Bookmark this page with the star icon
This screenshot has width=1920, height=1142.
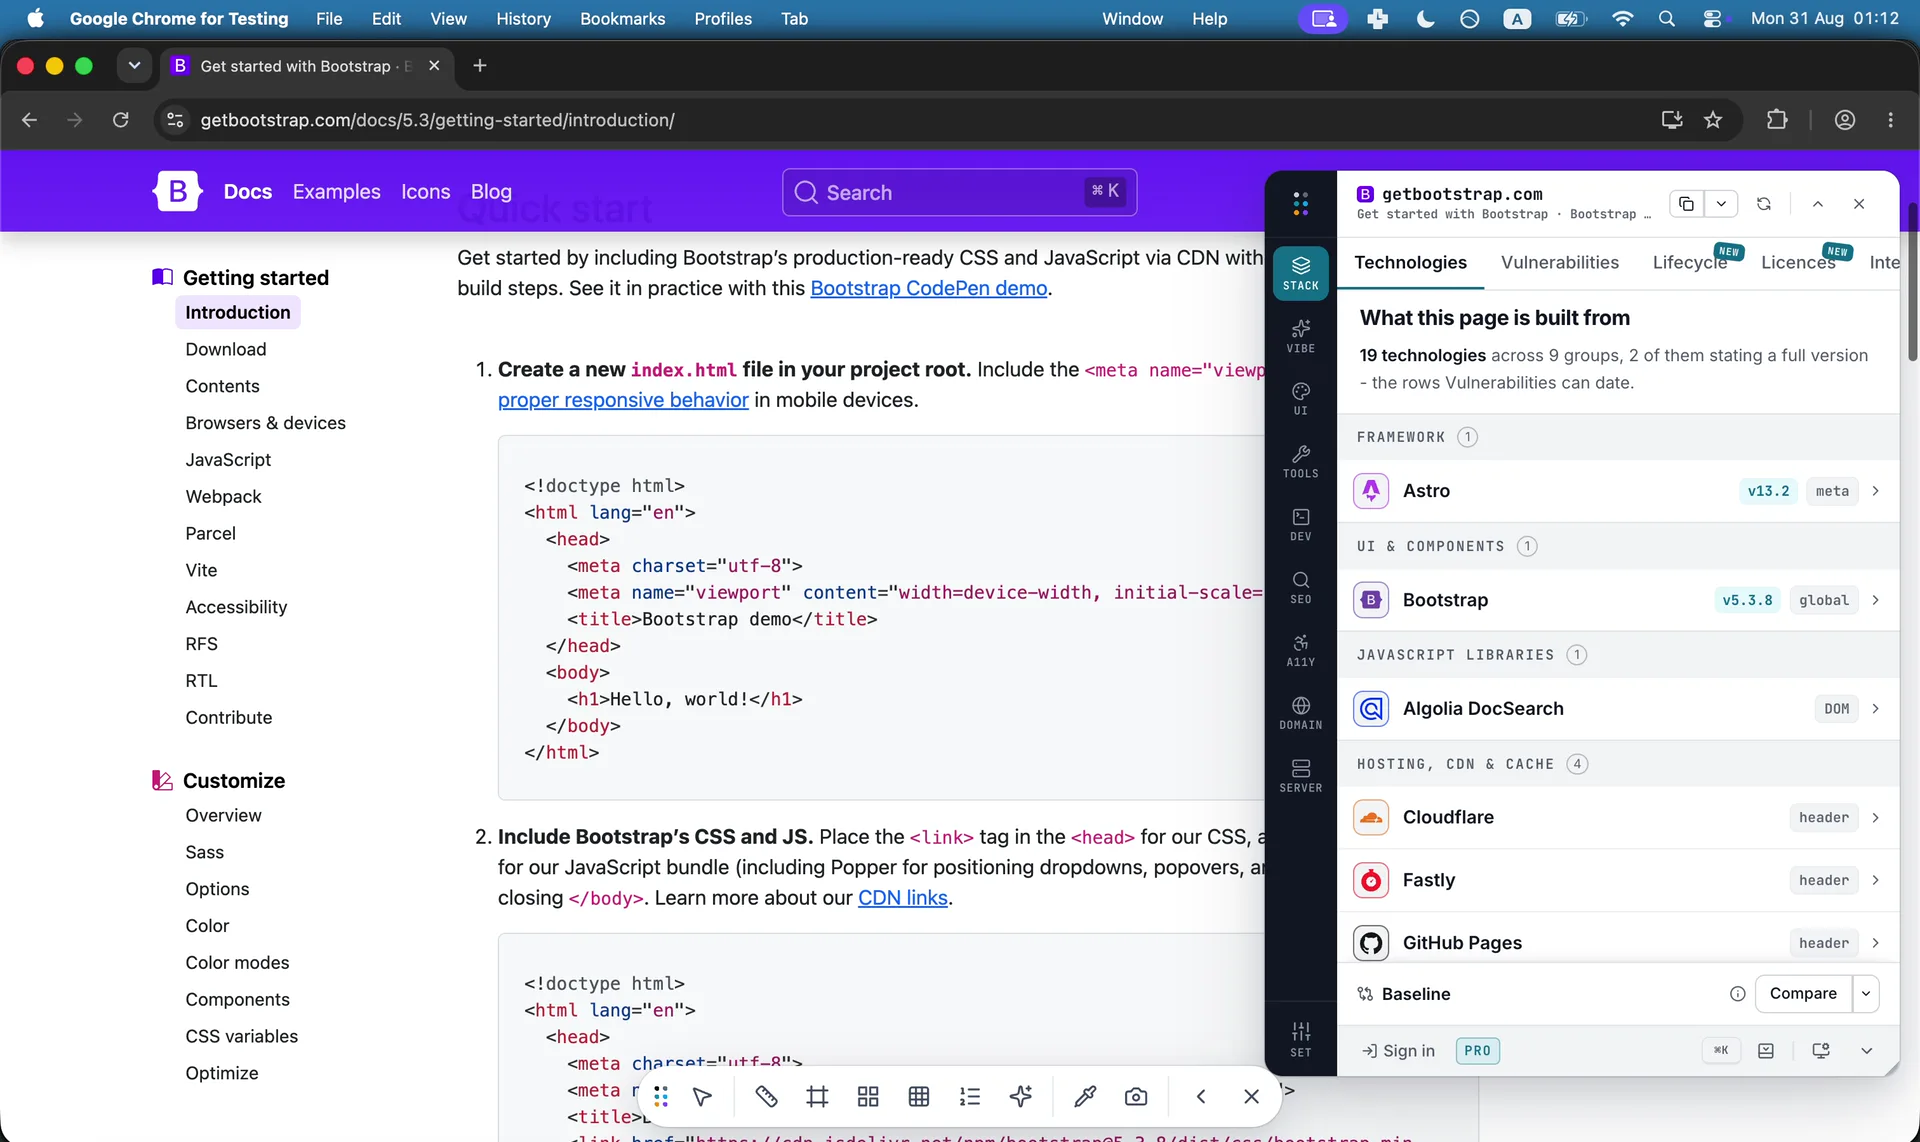click(1713, 120)
